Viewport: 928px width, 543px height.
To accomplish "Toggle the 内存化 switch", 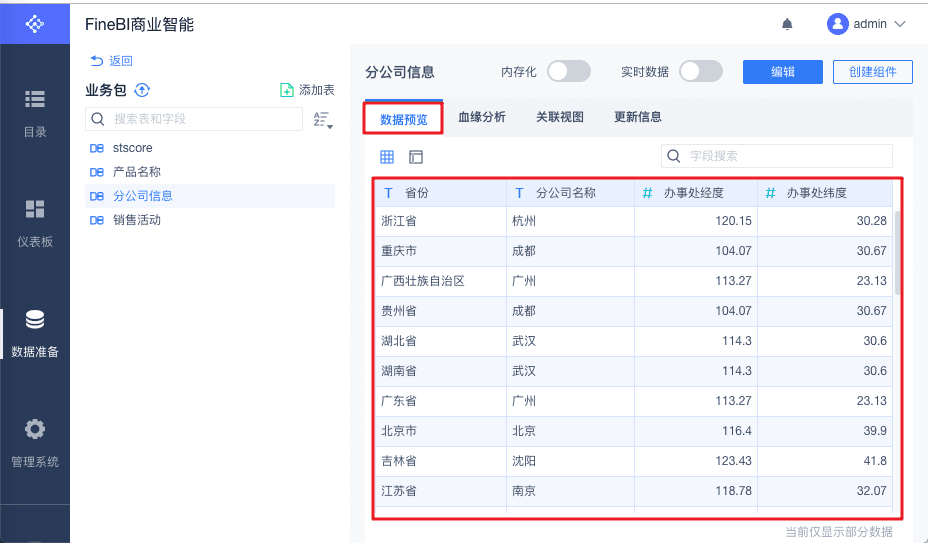I will tap(569, 71).
